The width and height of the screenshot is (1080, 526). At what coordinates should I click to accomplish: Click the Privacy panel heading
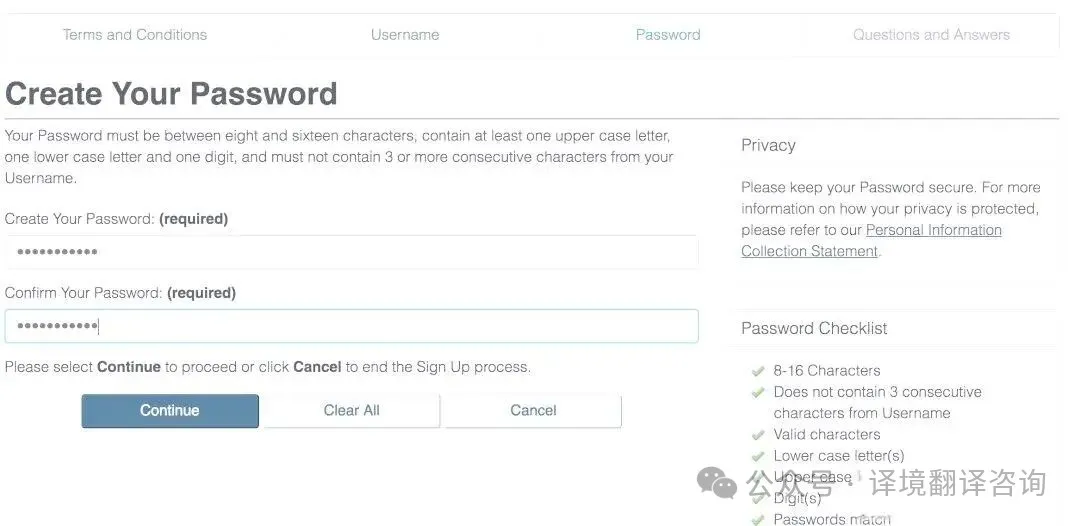(768, 145)
